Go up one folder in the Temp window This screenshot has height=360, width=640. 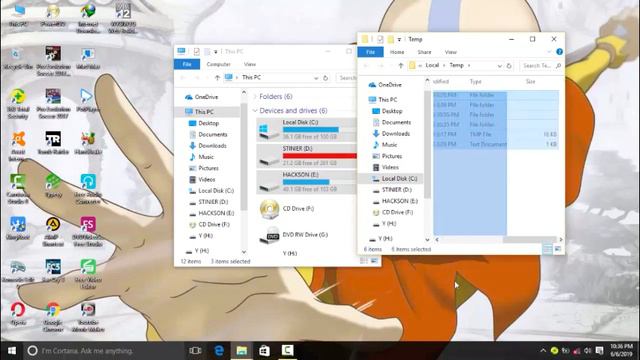tap(401, 65)
